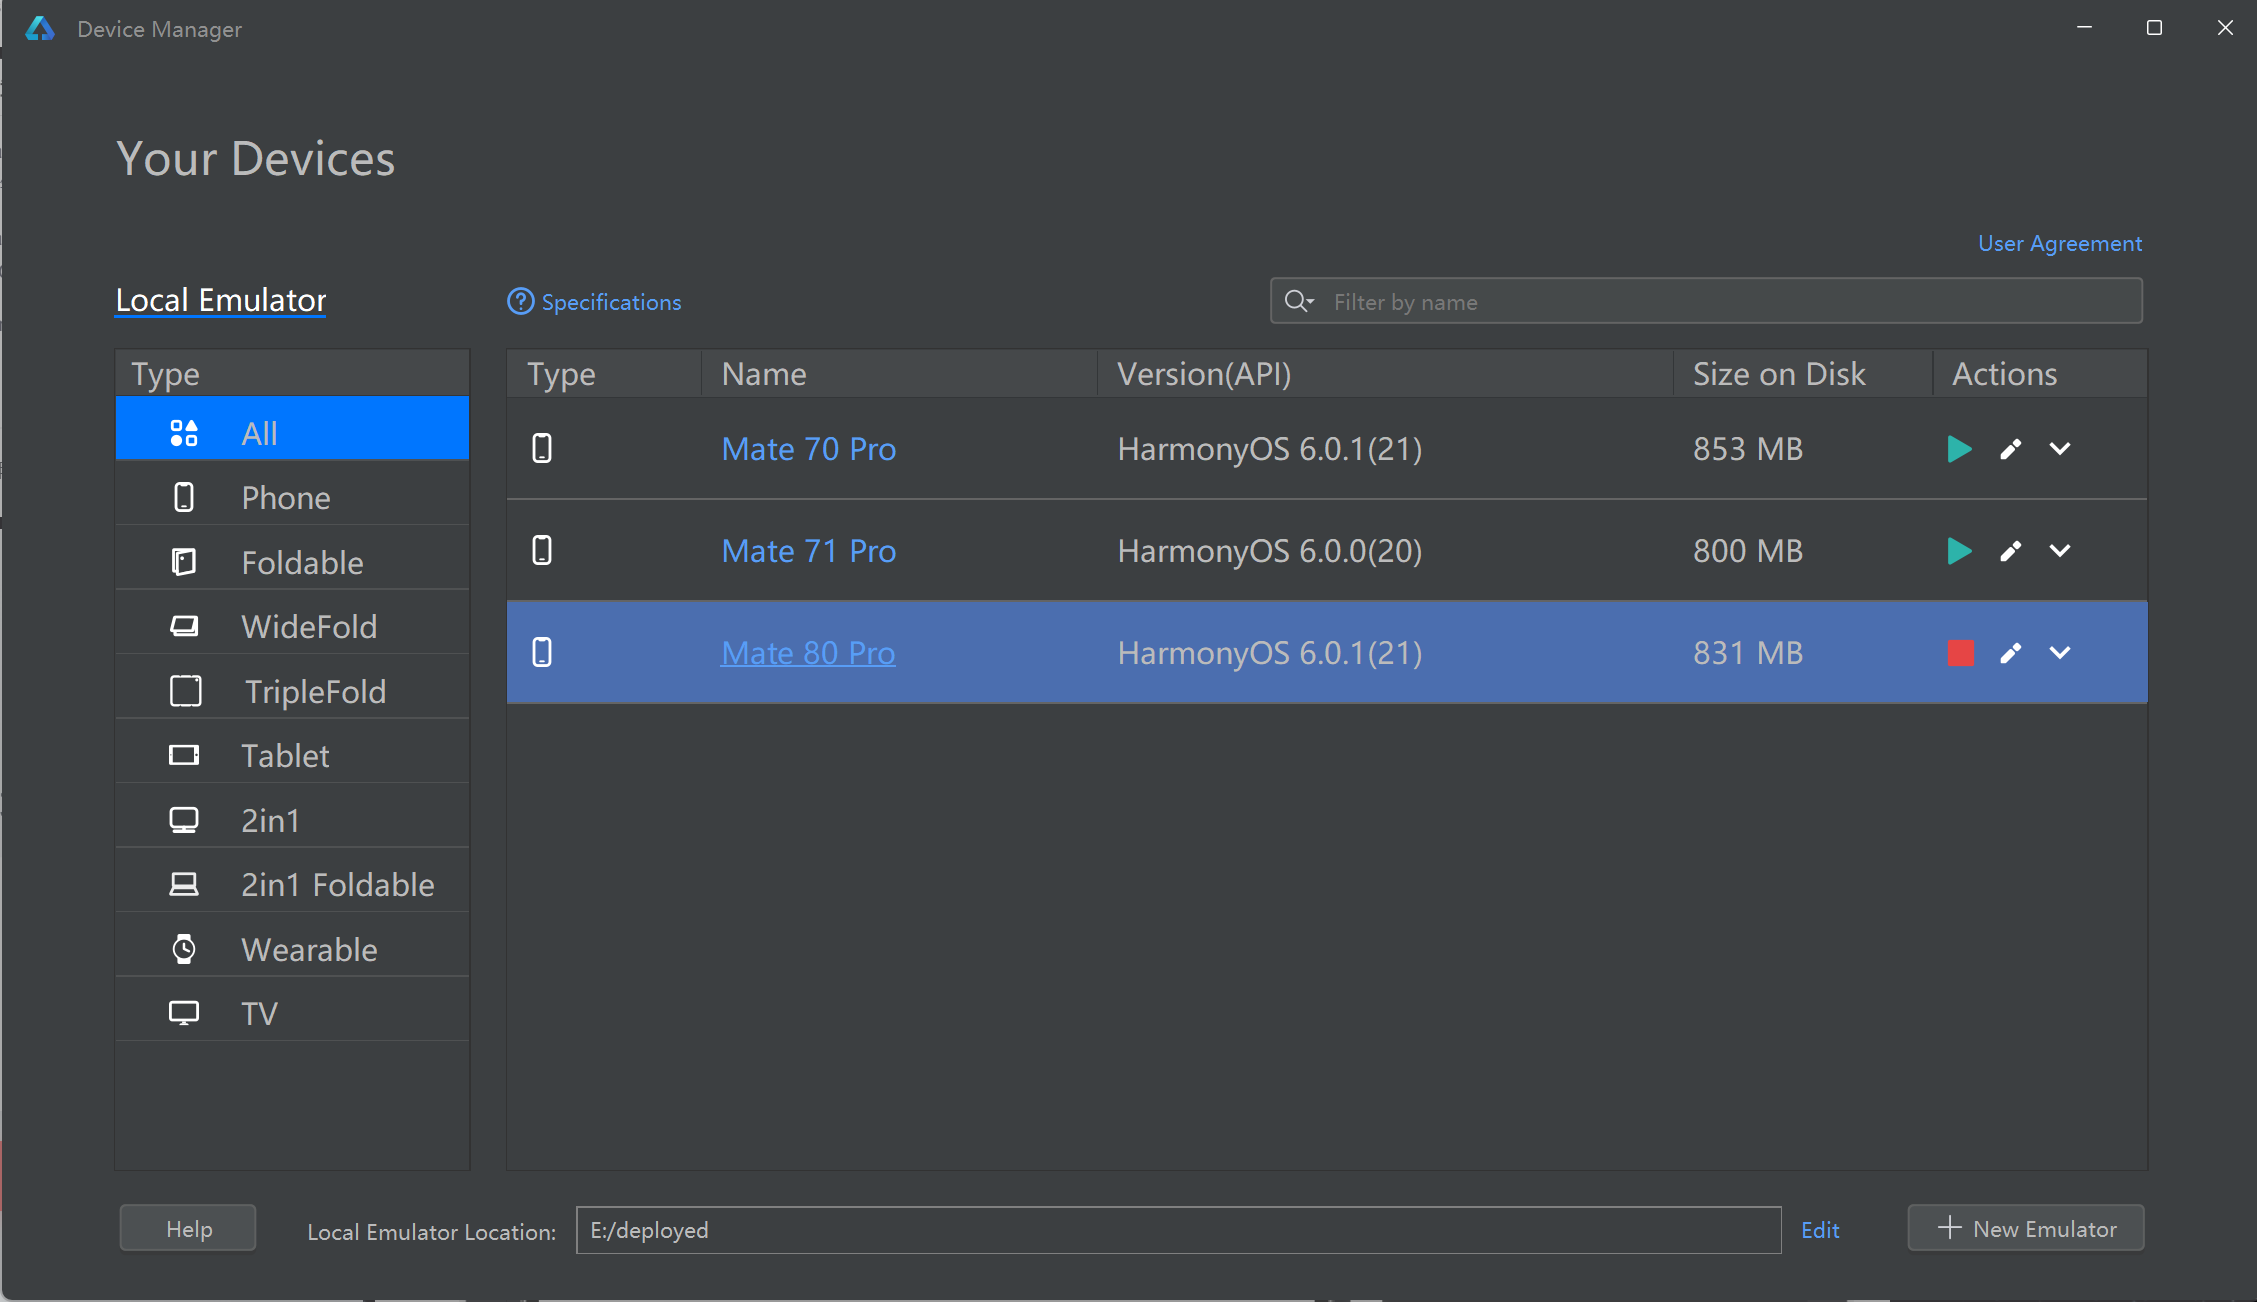Click the 800 MB size cell

click(1748, 551)
